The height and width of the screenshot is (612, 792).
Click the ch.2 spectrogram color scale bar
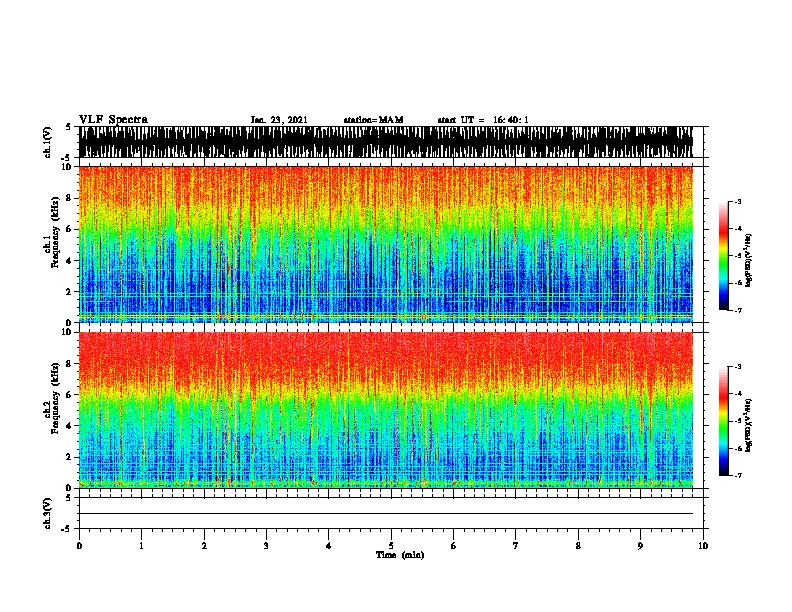[724, 421]
